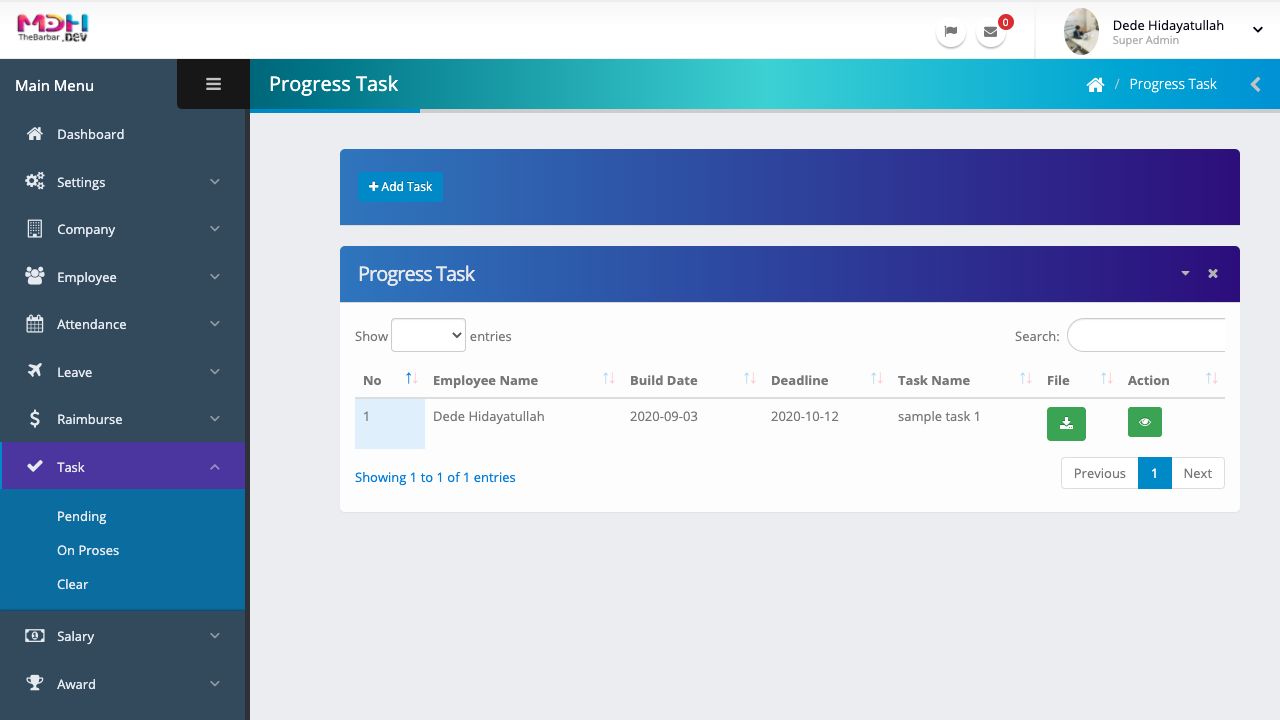Viewport: 1280px width, 720px height.
Task: Select page 1 in pagination
Action: pos(1154,473)
